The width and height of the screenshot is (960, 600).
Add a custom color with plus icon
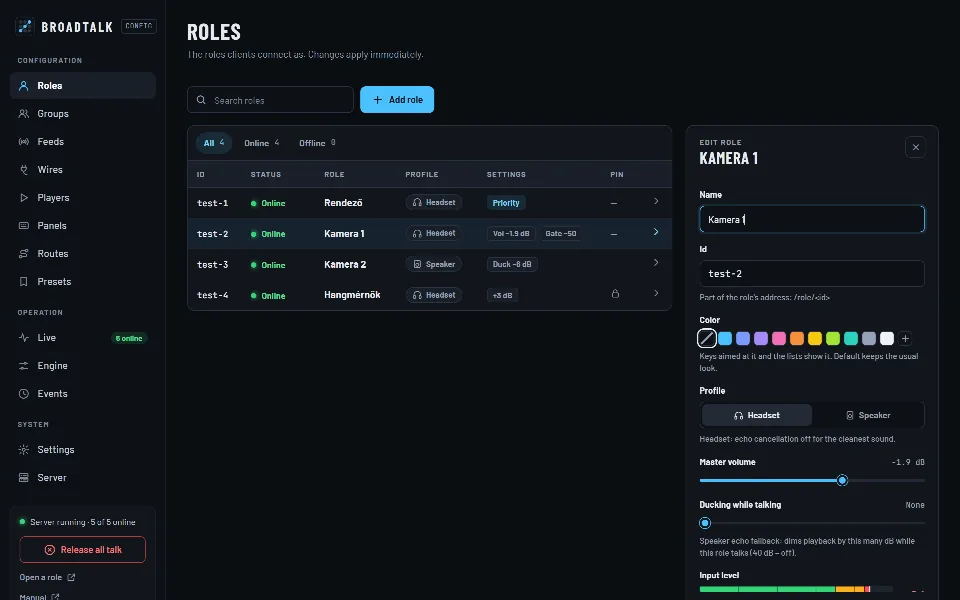(905, 339)
